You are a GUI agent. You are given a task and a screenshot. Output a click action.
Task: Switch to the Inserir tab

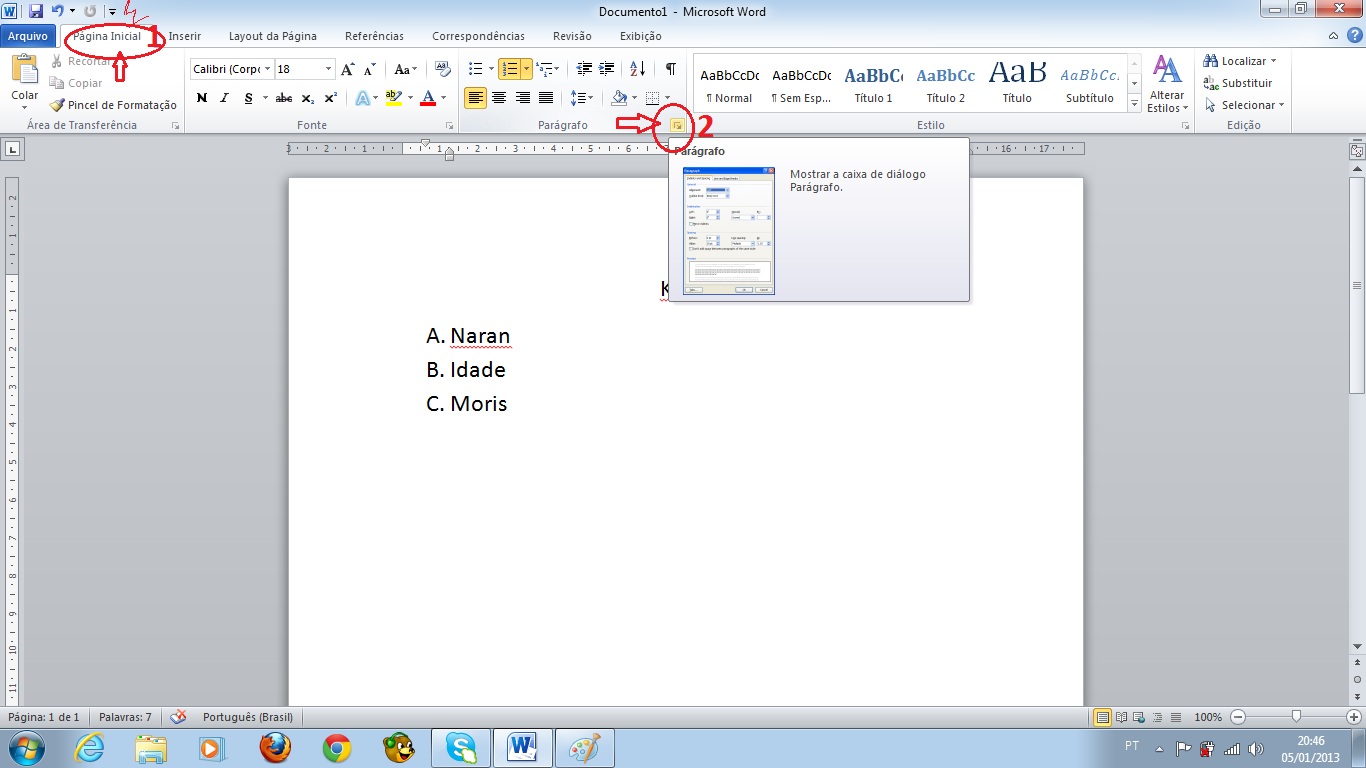(184, 36)
